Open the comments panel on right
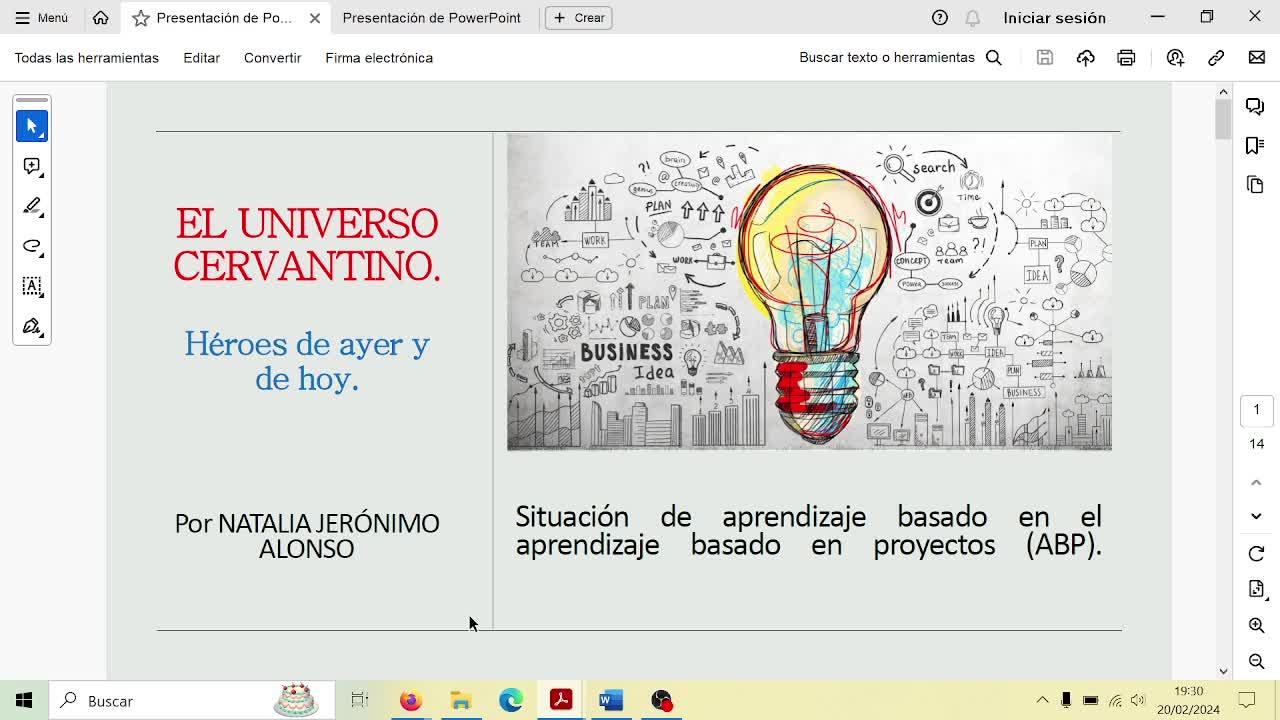Image resolution: width=1280 pixels, height=720 pixels. (x=1255, y=106)
